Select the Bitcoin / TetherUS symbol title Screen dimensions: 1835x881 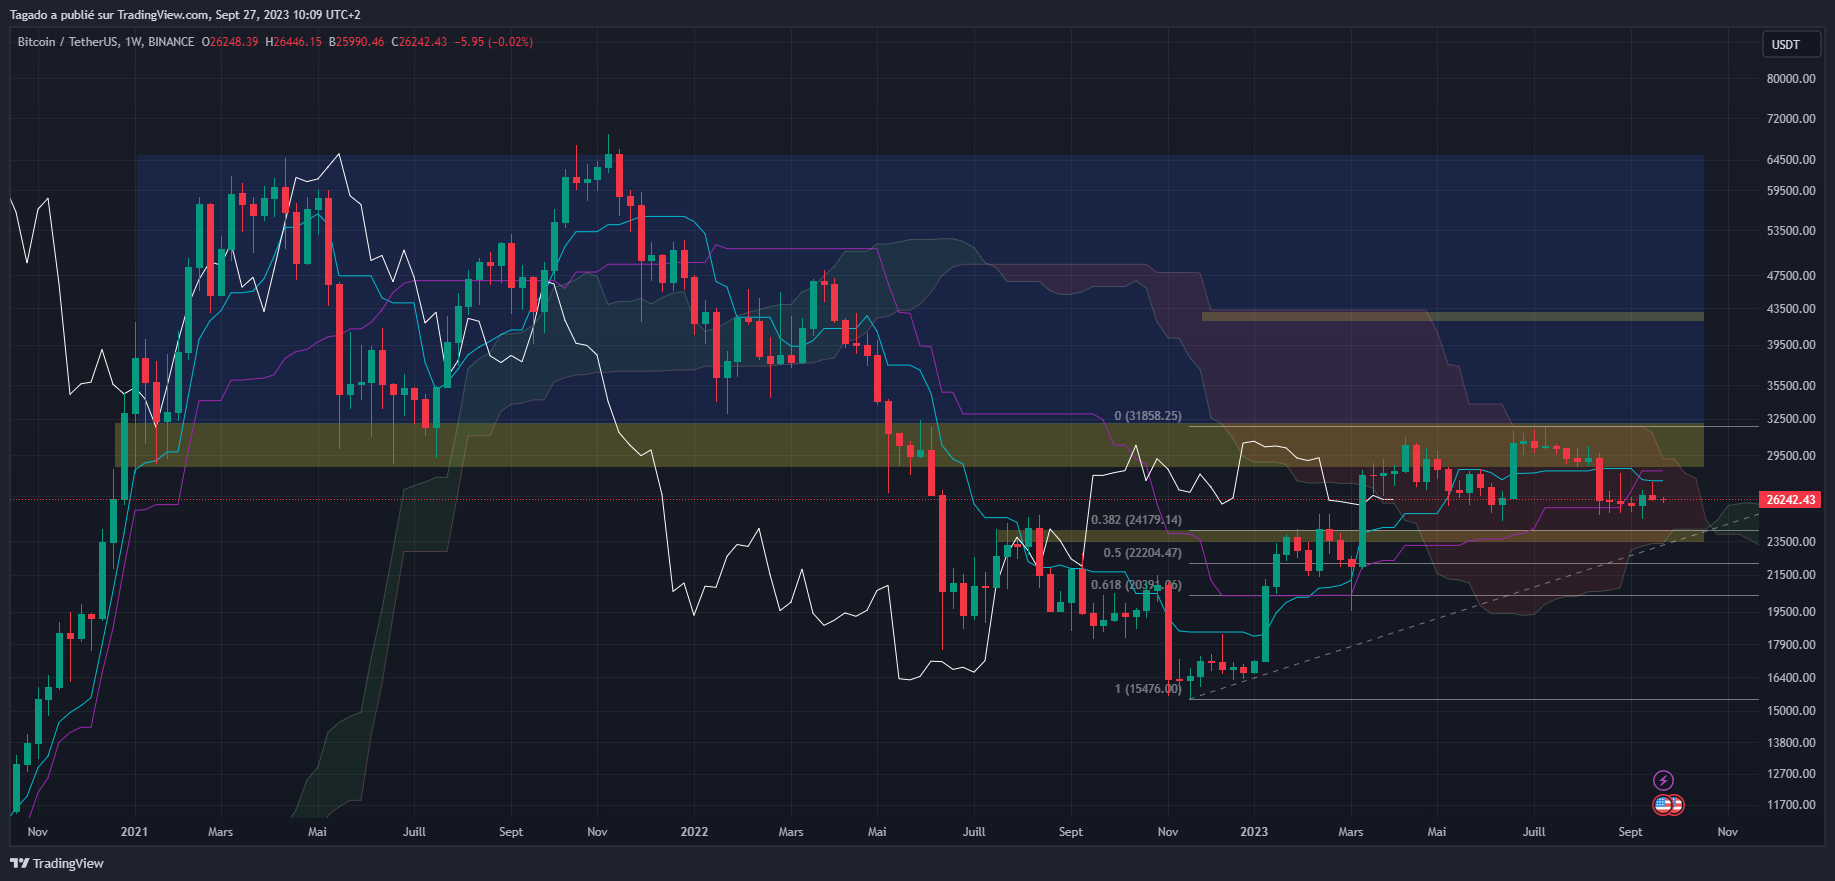tap(66, 42)
